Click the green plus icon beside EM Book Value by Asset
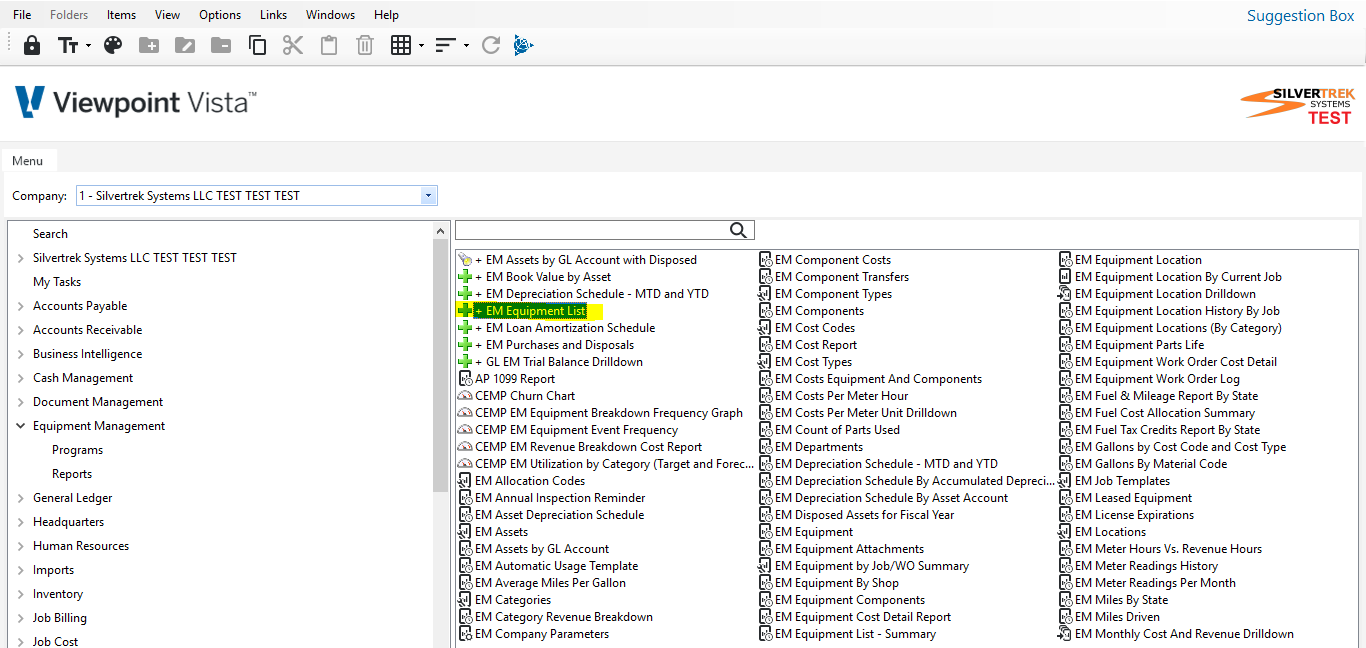Screen dimensions: 1366x648 464,277
